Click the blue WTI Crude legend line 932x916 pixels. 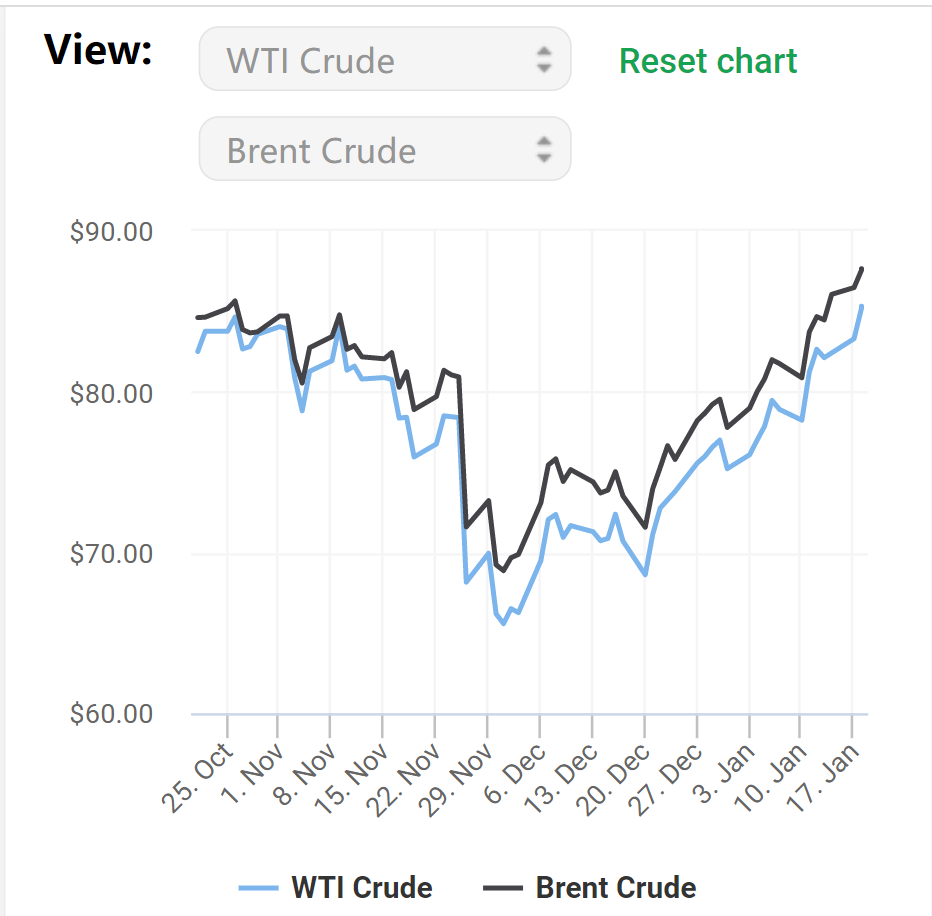point(258,887)
